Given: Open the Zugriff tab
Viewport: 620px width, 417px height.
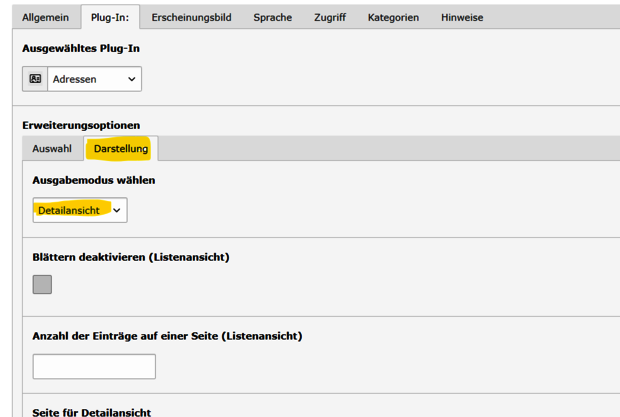Looking at the screenshot, I should point(331,18).
